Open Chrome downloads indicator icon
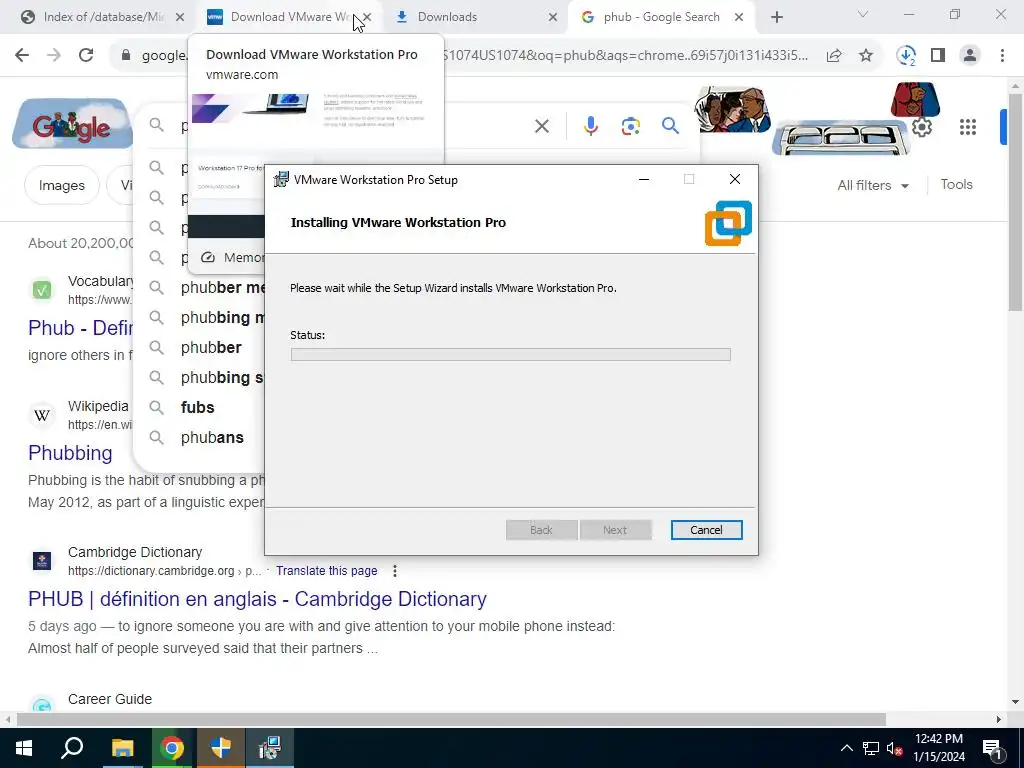 906,56
